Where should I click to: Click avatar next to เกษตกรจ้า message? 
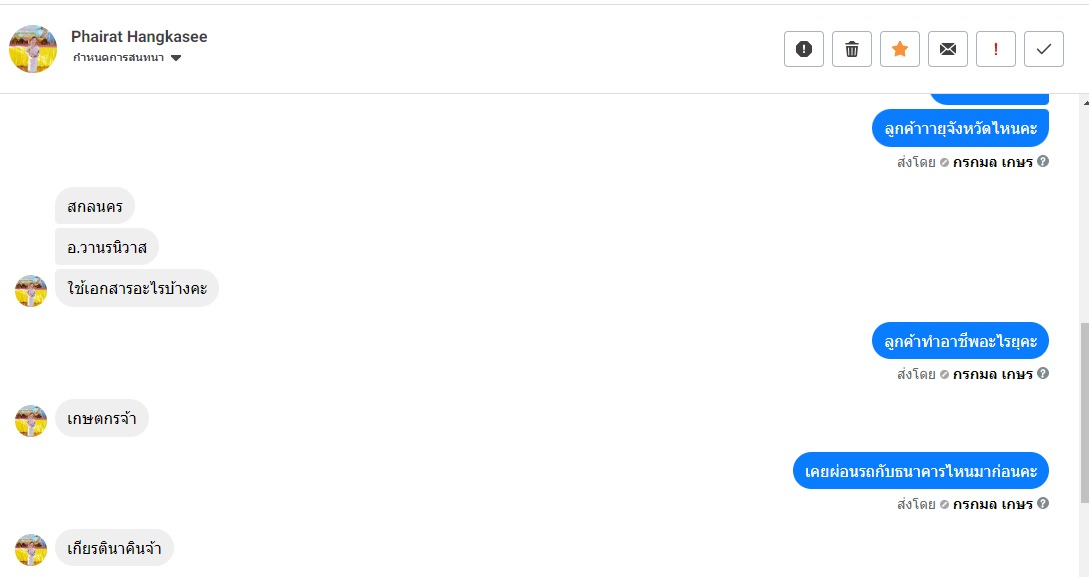point(31,421)
